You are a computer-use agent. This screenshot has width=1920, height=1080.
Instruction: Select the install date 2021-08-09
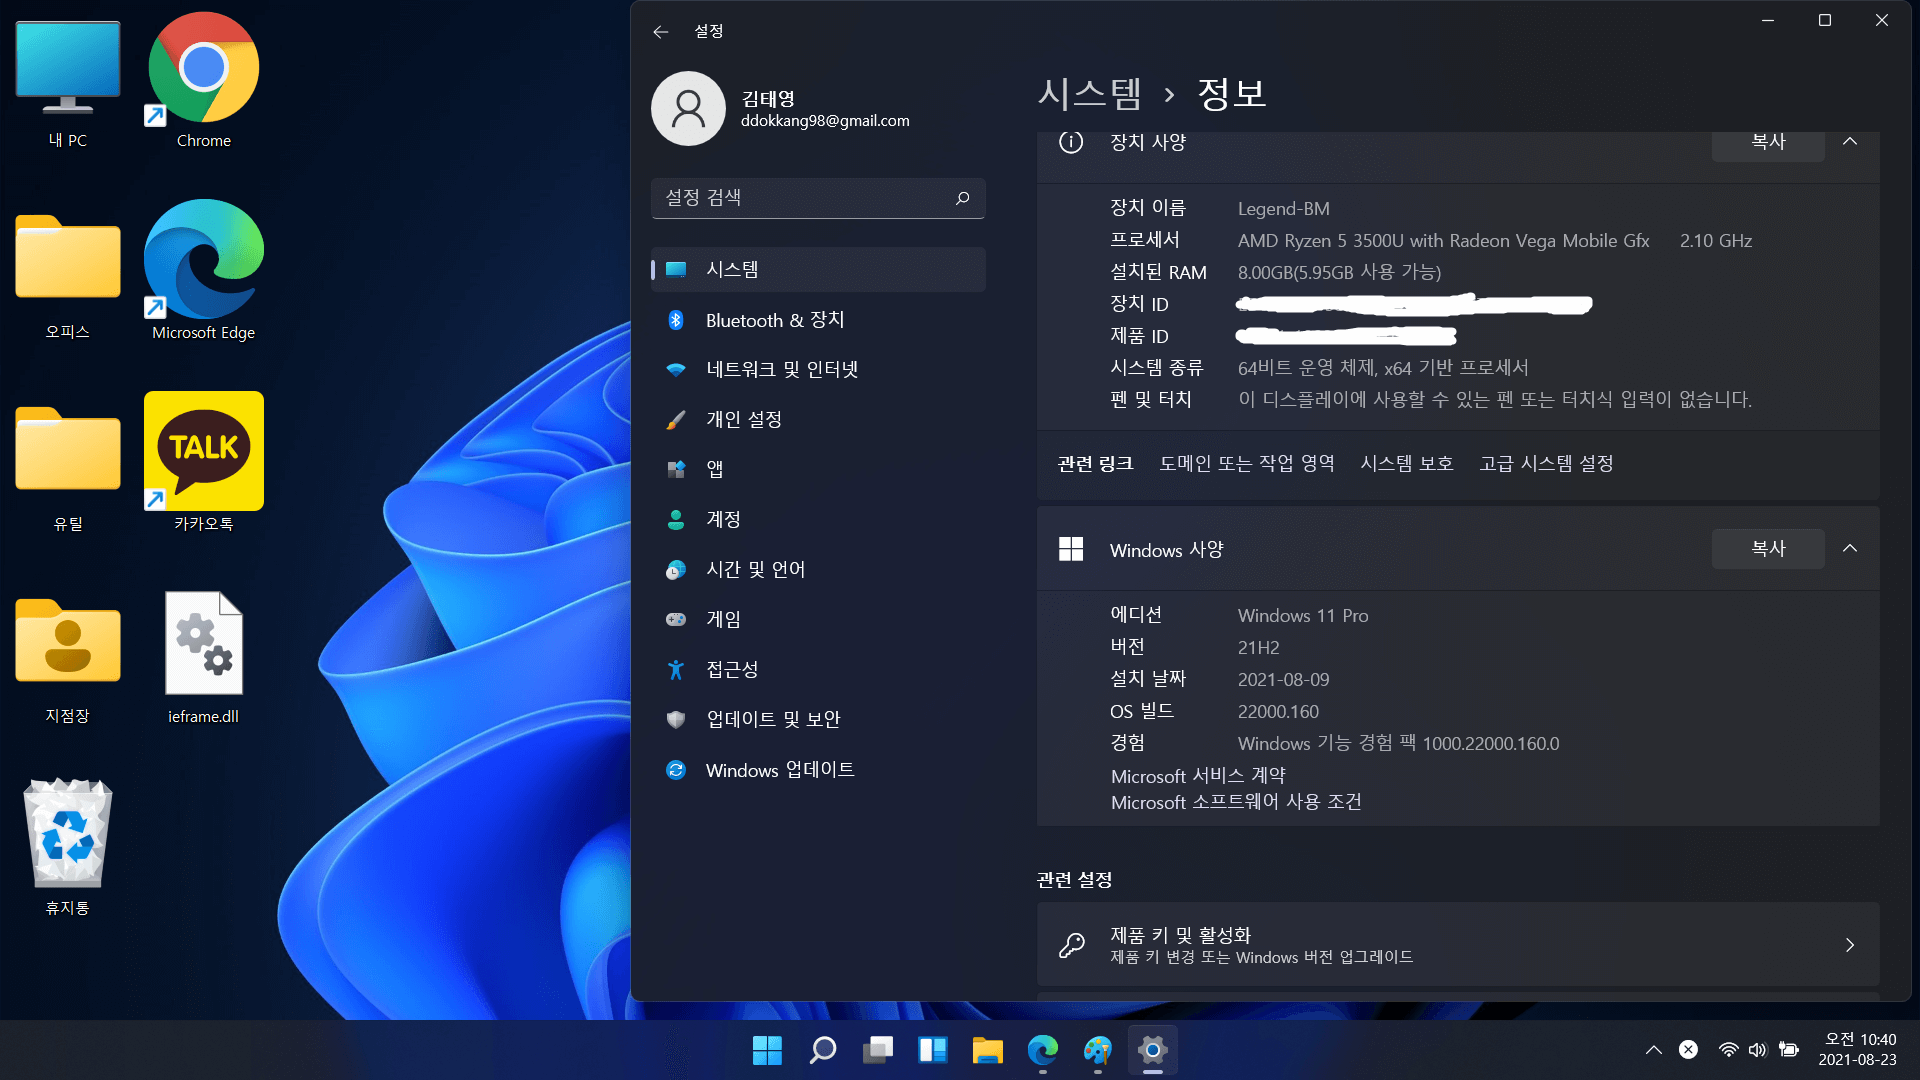coord(1283,680)
